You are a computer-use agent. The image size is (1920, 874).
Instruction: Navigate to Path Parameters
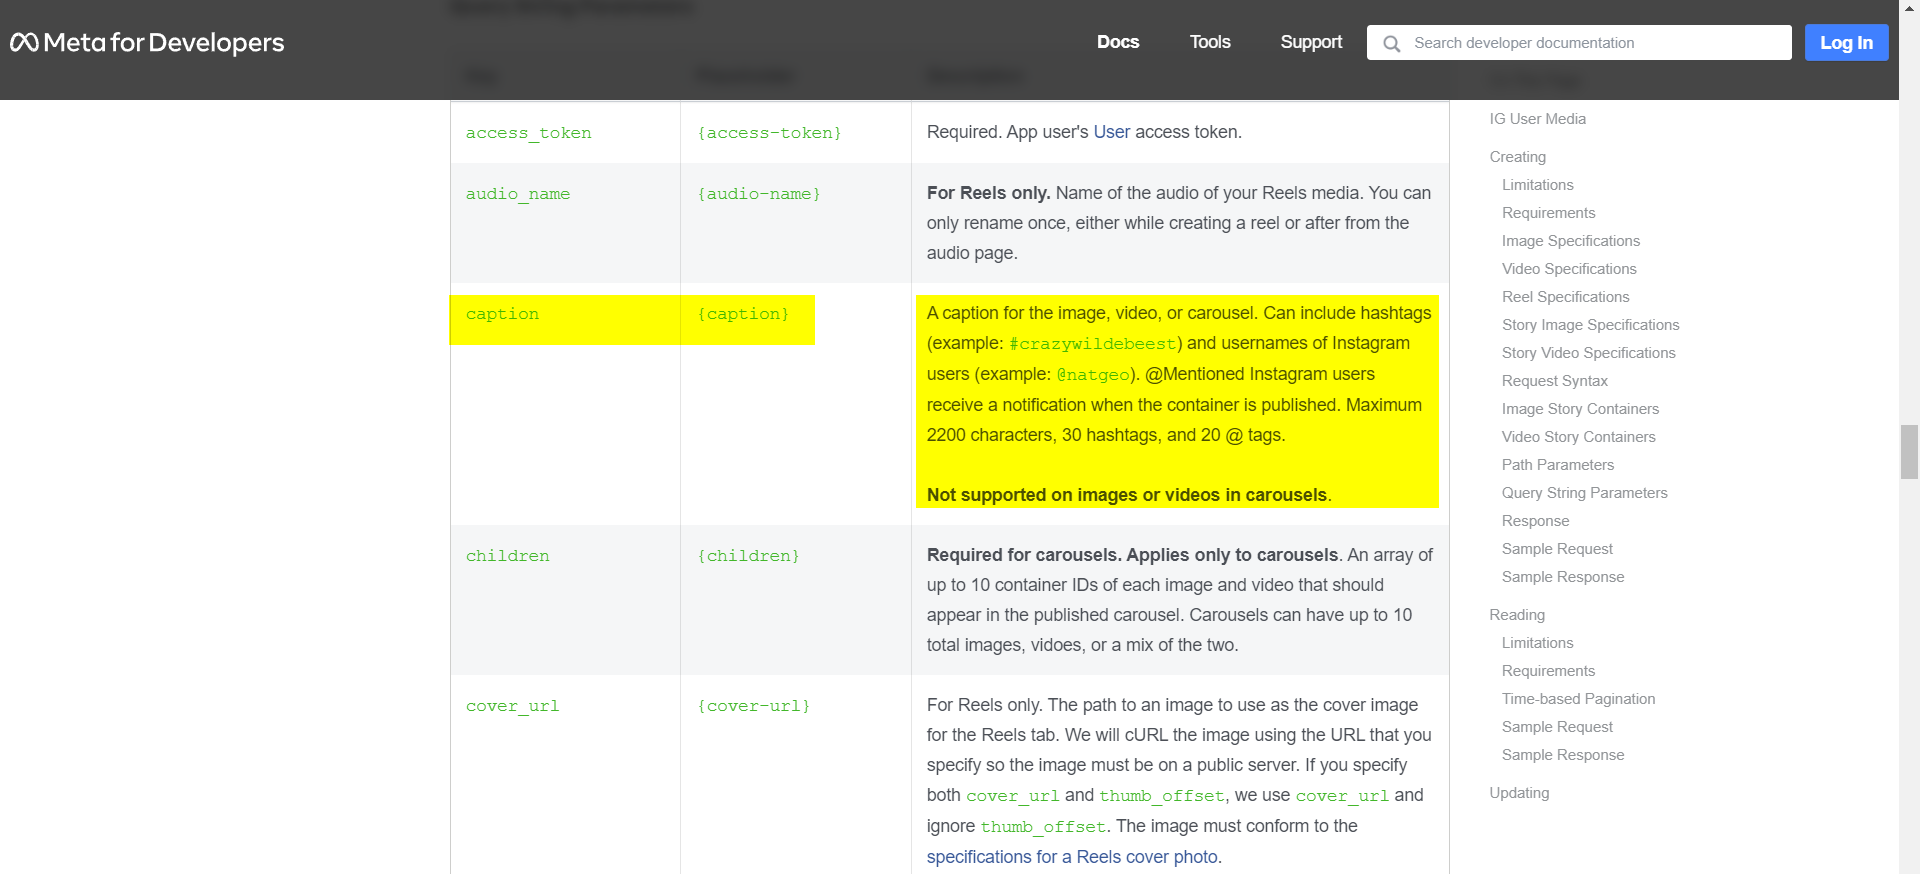1557,465
